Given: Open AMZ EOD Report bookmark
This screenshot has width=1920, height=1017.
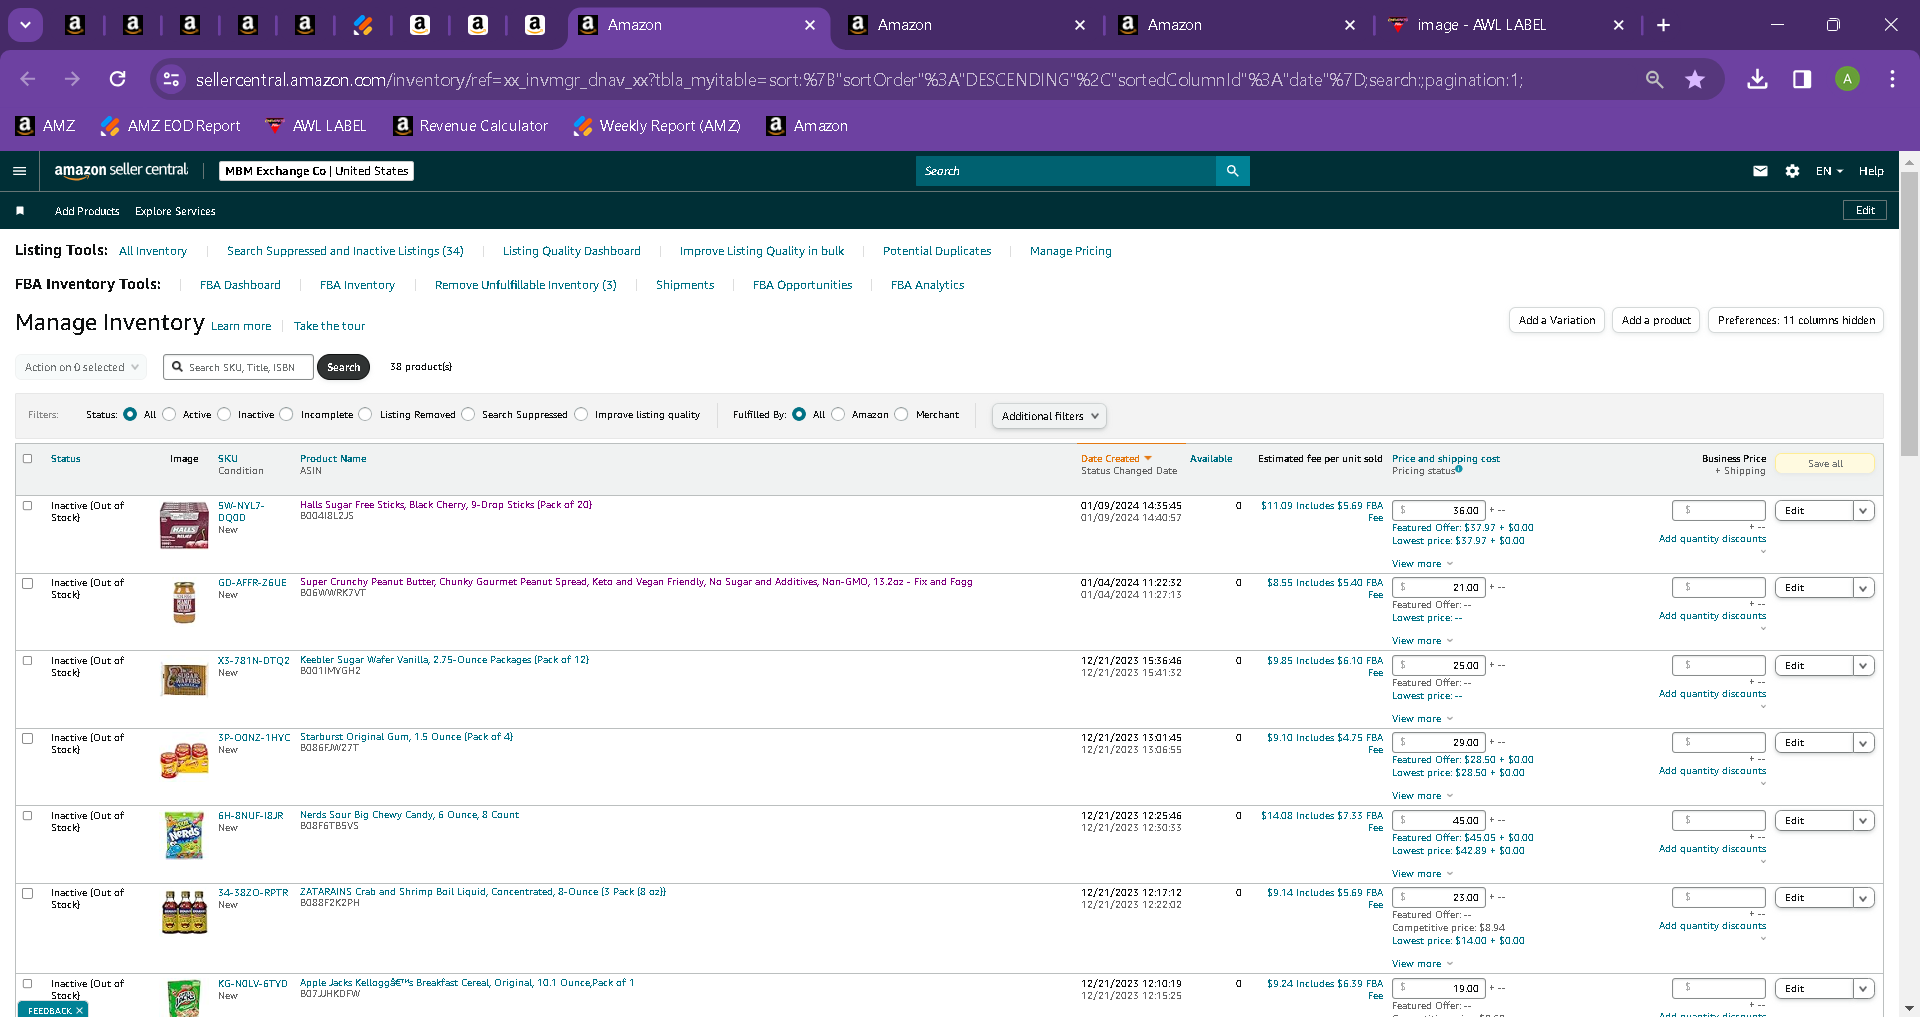Looking at the screenshot, I should [171, 126].
